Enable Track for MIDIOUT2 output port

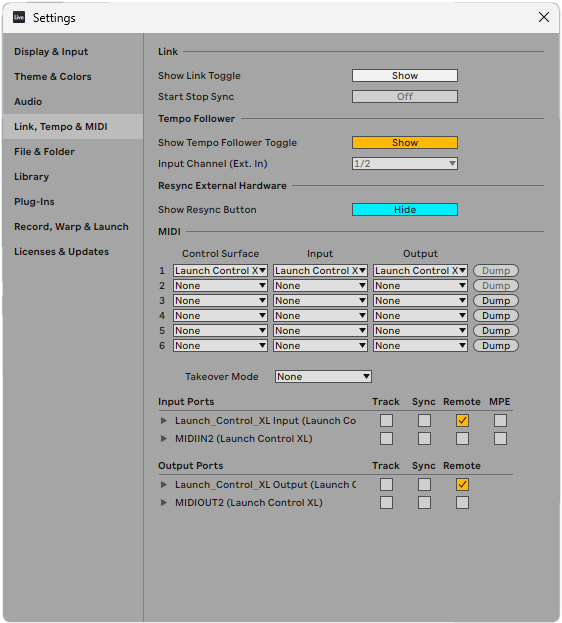coord(386,503)
